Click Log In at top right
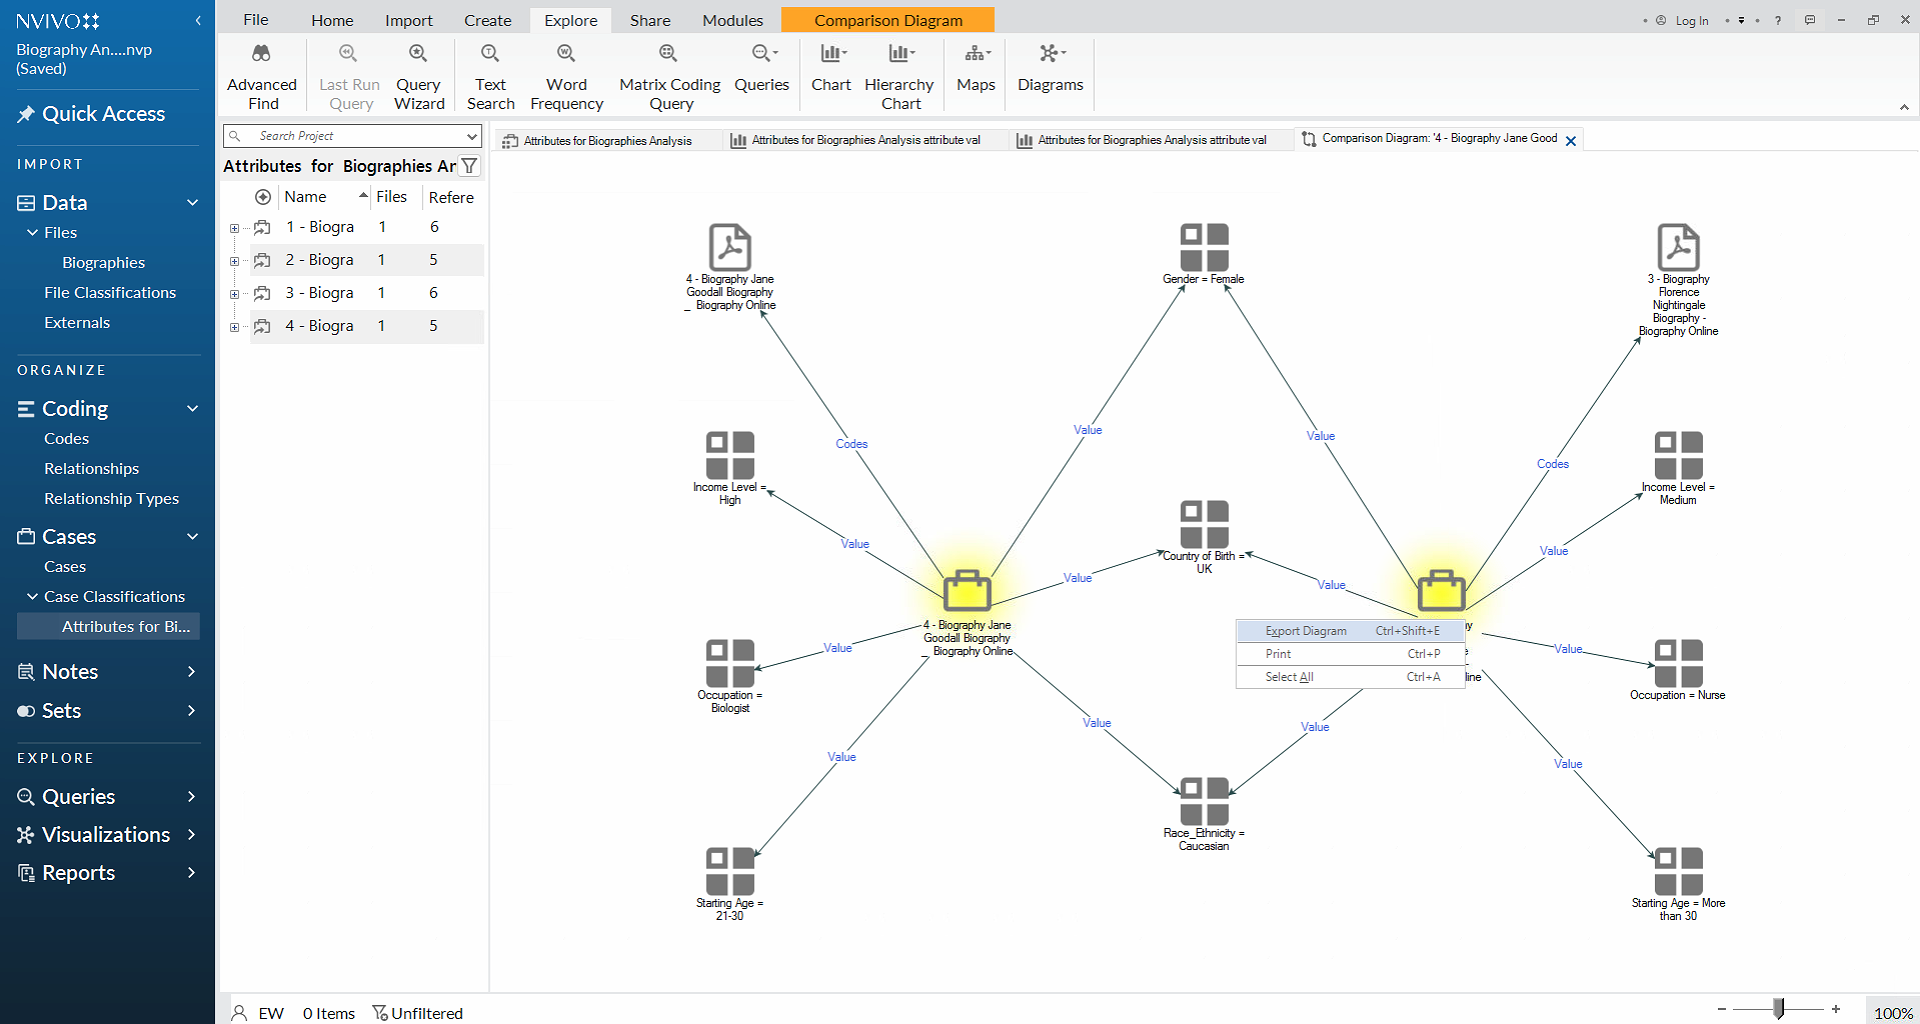 point(1691,20)
